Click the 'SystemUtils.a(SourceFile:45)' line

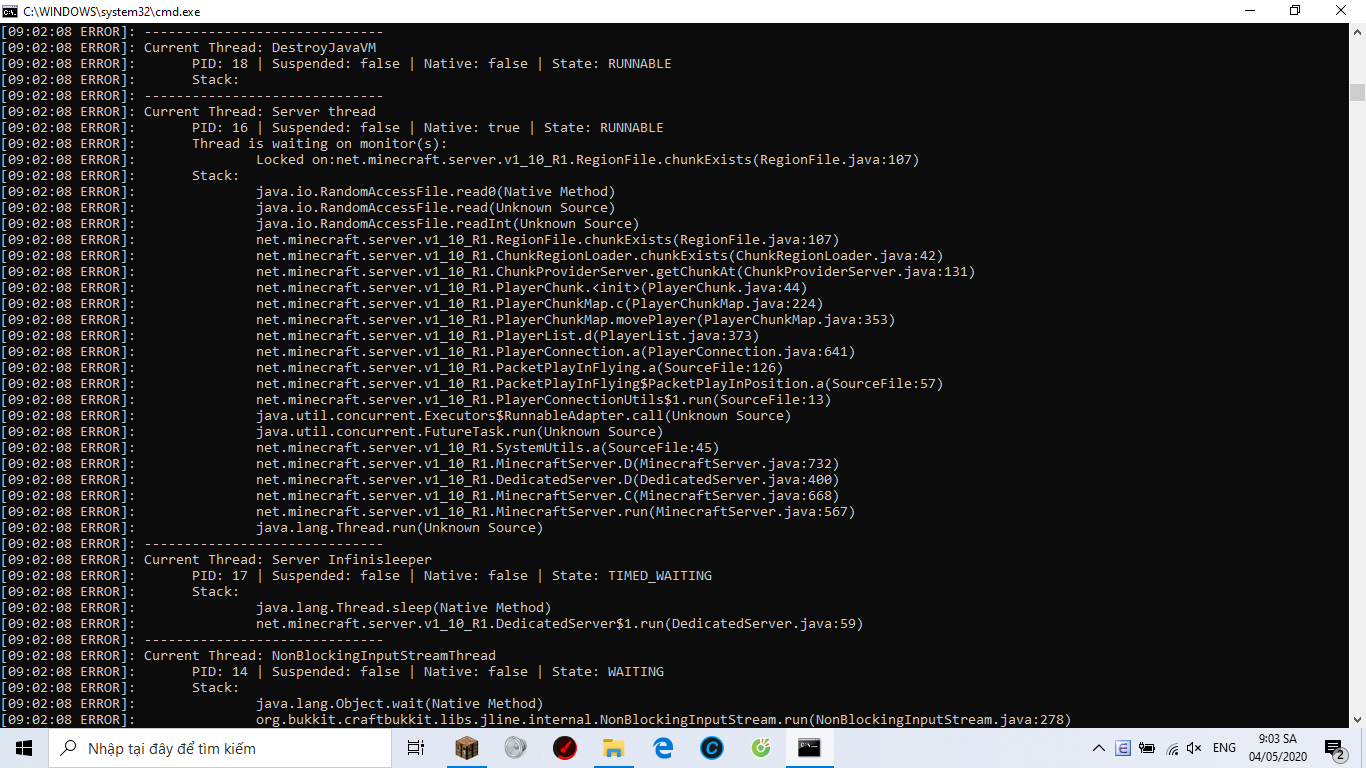point(488,447)
